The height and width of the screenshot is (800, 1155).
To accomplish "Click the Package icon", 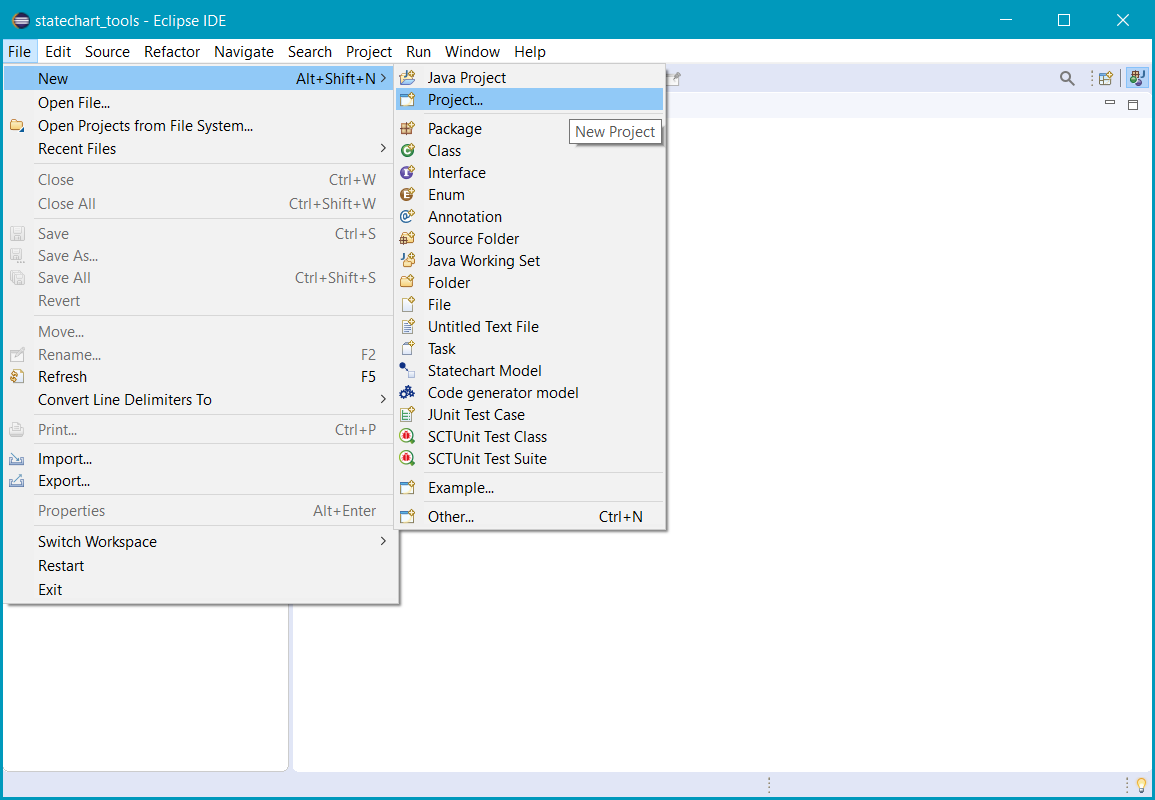I will 407,128.
